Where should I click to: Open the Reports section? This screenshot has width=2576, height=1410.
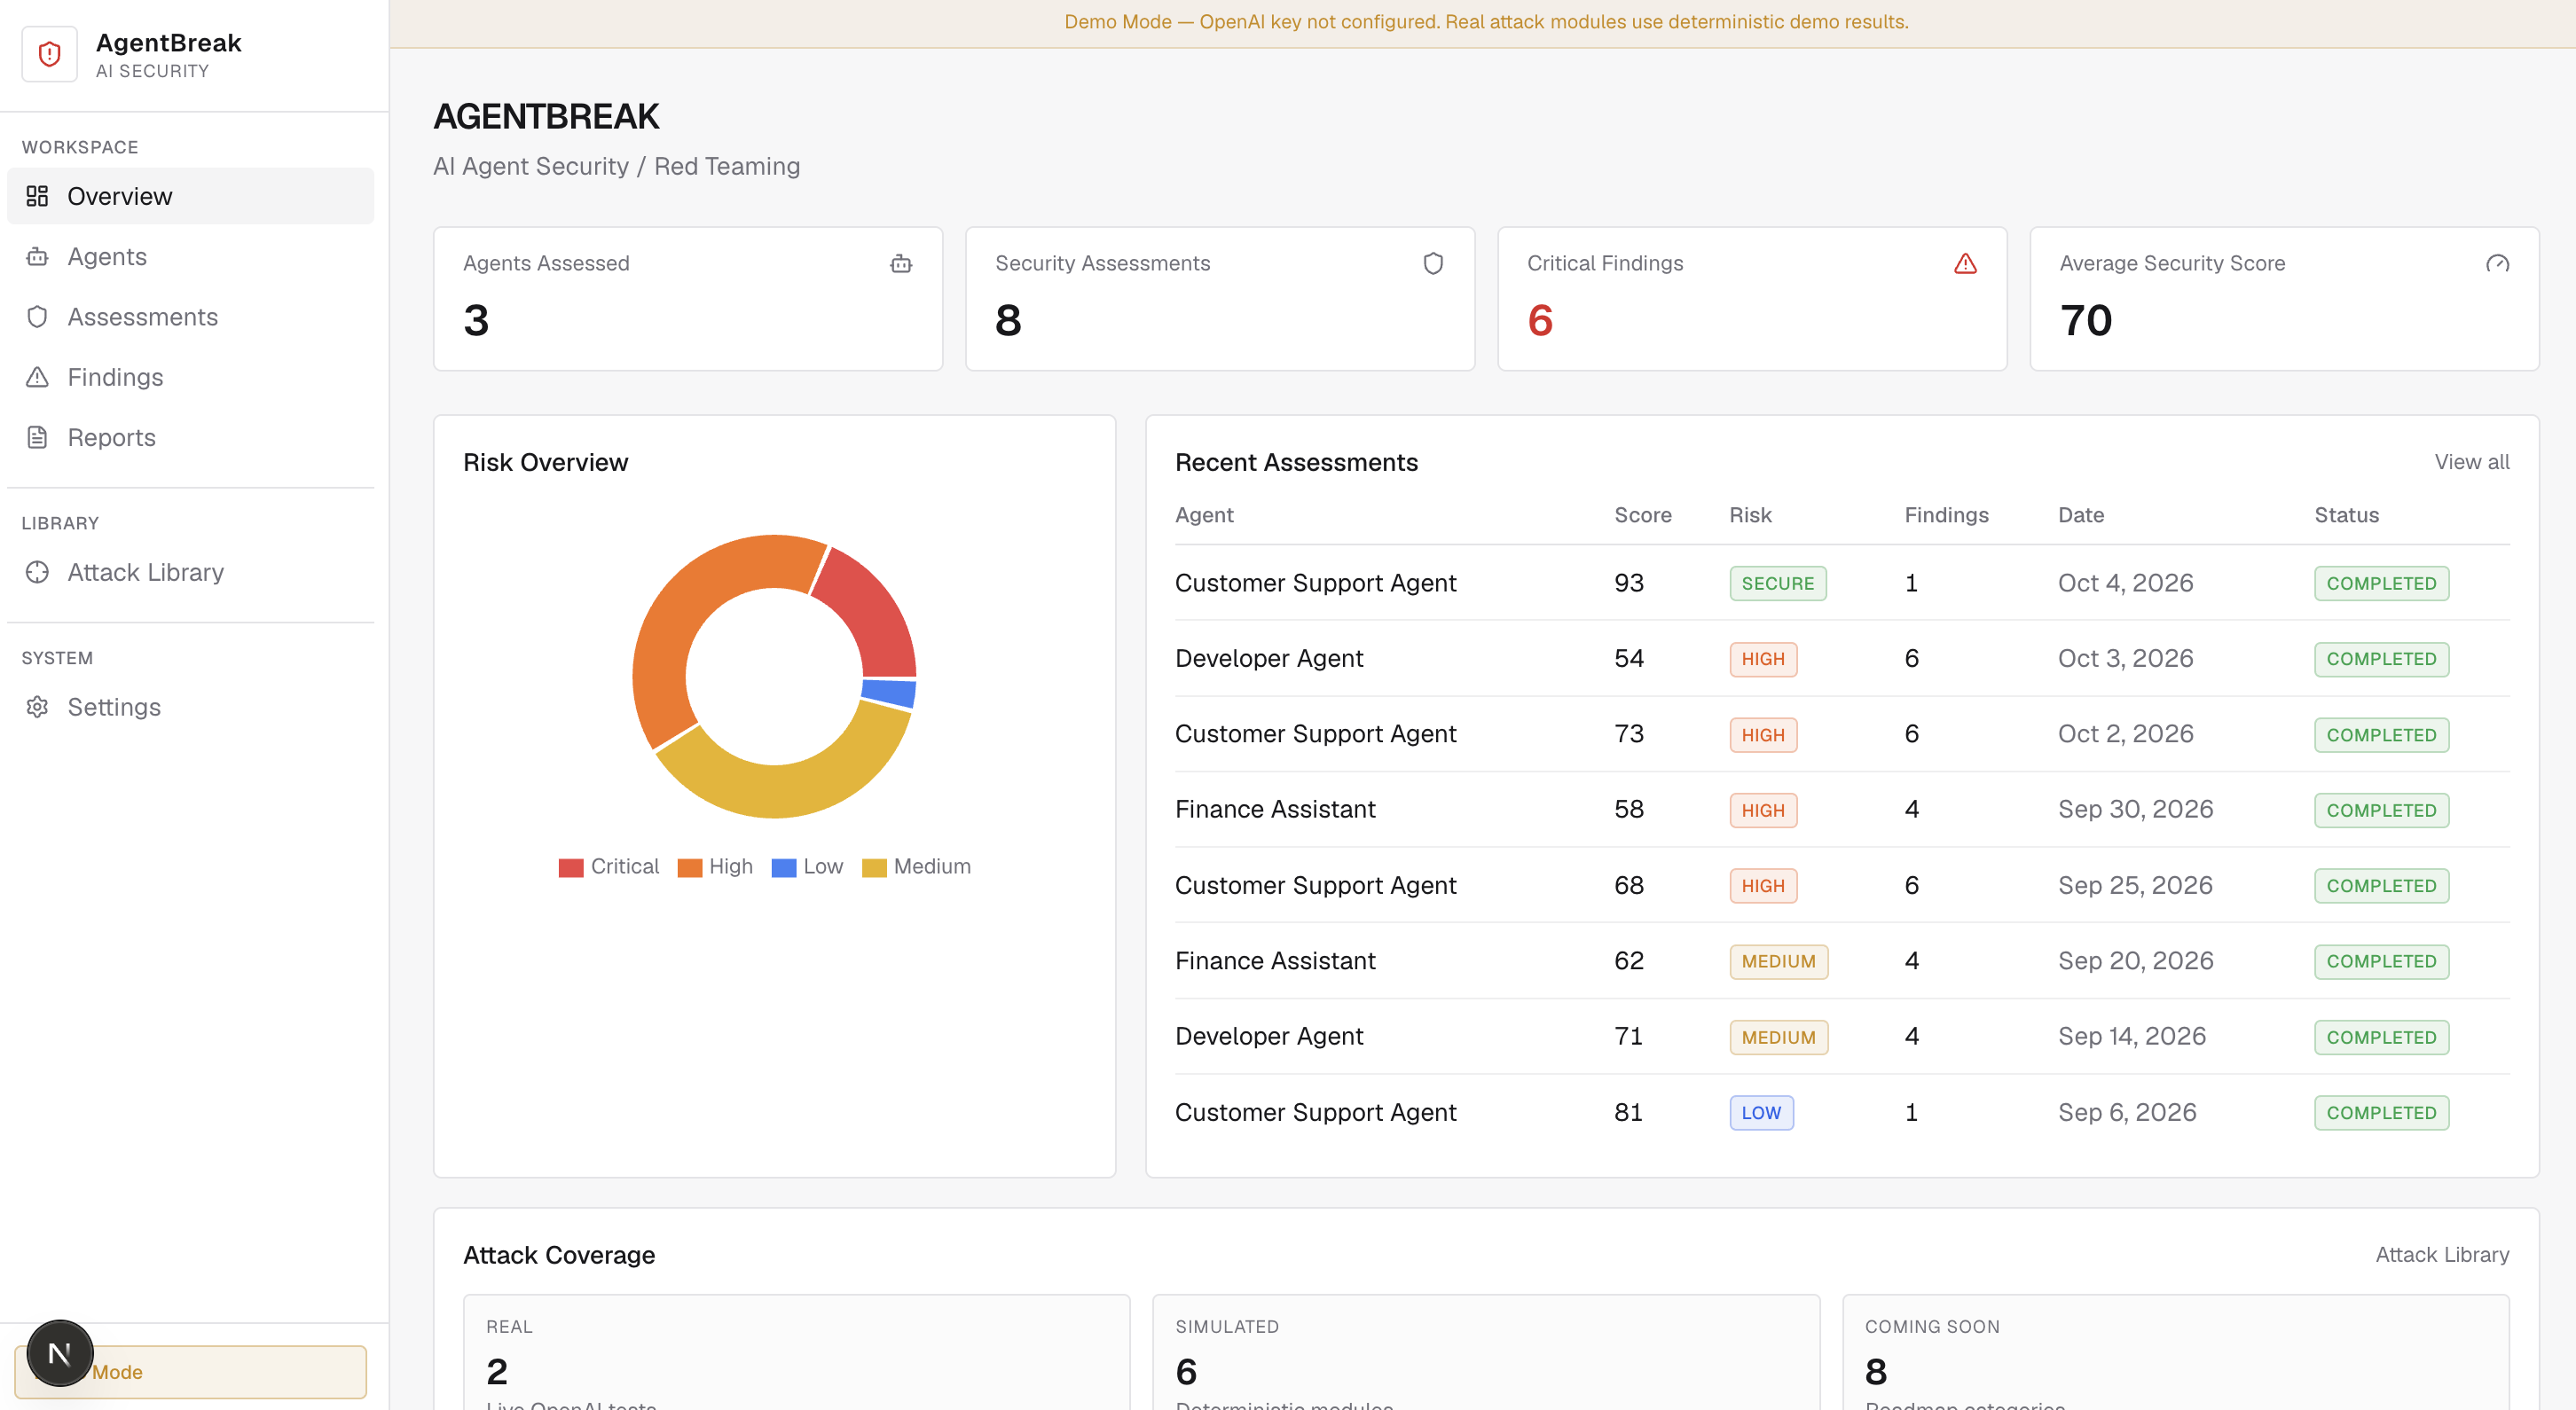click(190, 437)
